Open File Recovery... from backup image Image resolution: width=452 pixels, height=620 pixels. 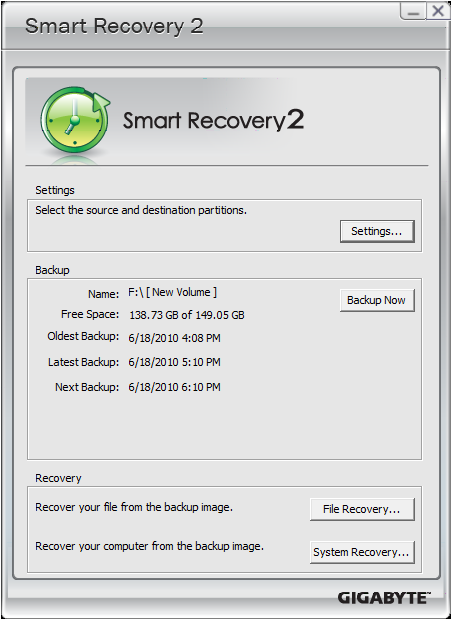pyautogui.click(x=362, y=509)
